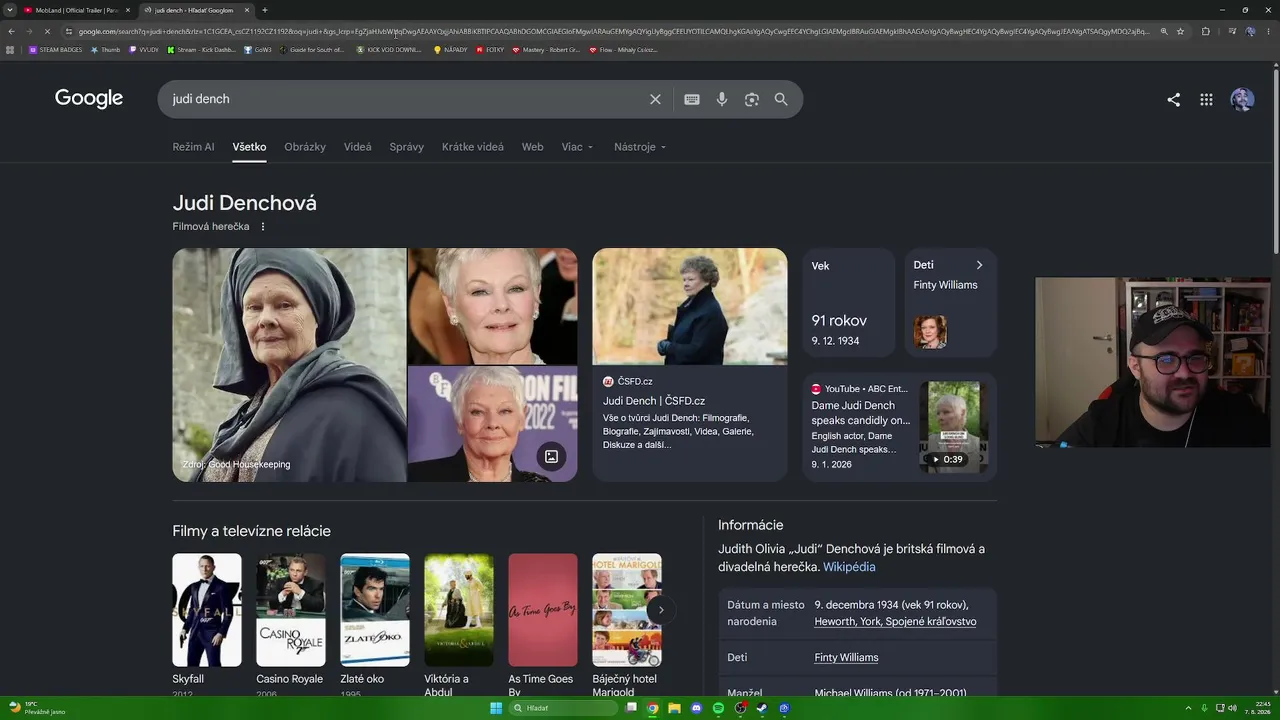
Task: Open the NÁPADY bookmark
Action: (450, 49)
